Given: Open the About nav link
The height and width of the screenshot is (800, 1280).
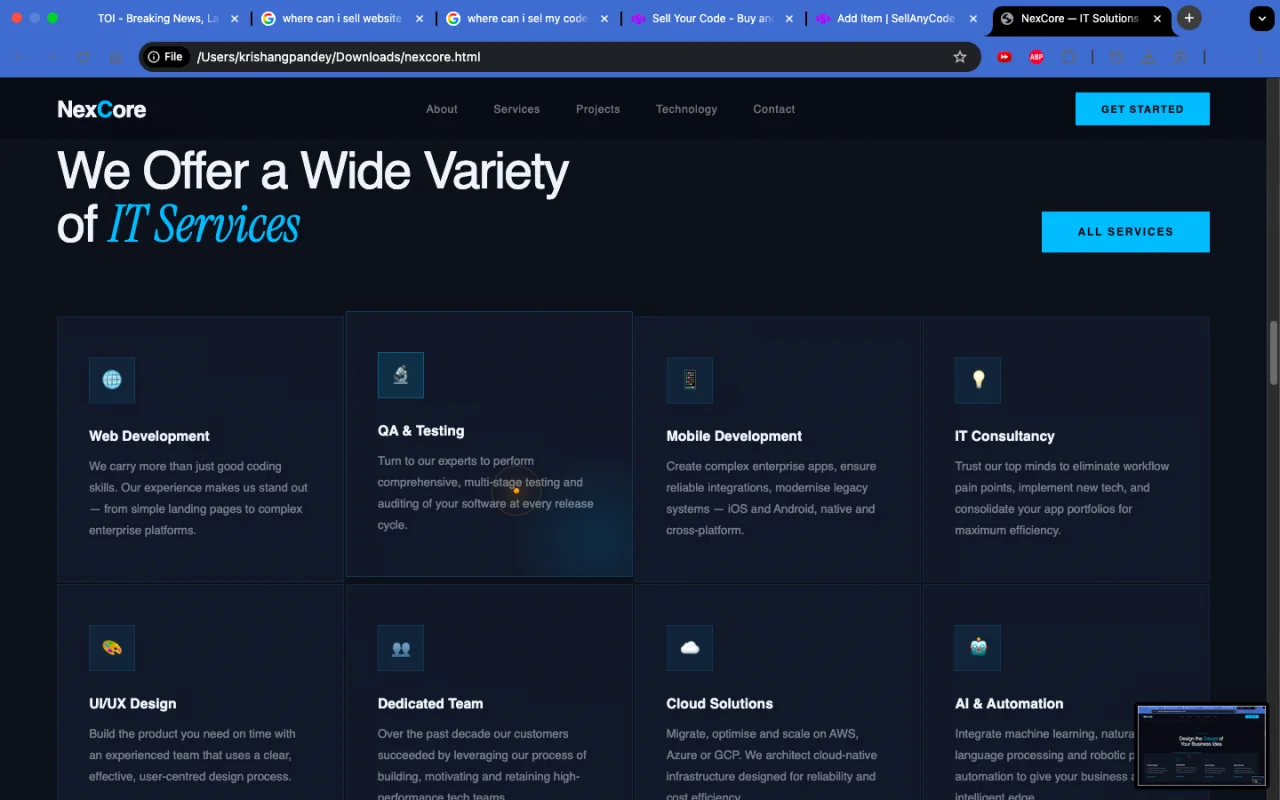Looking at the screenshot, I should [x=442, y=109].
